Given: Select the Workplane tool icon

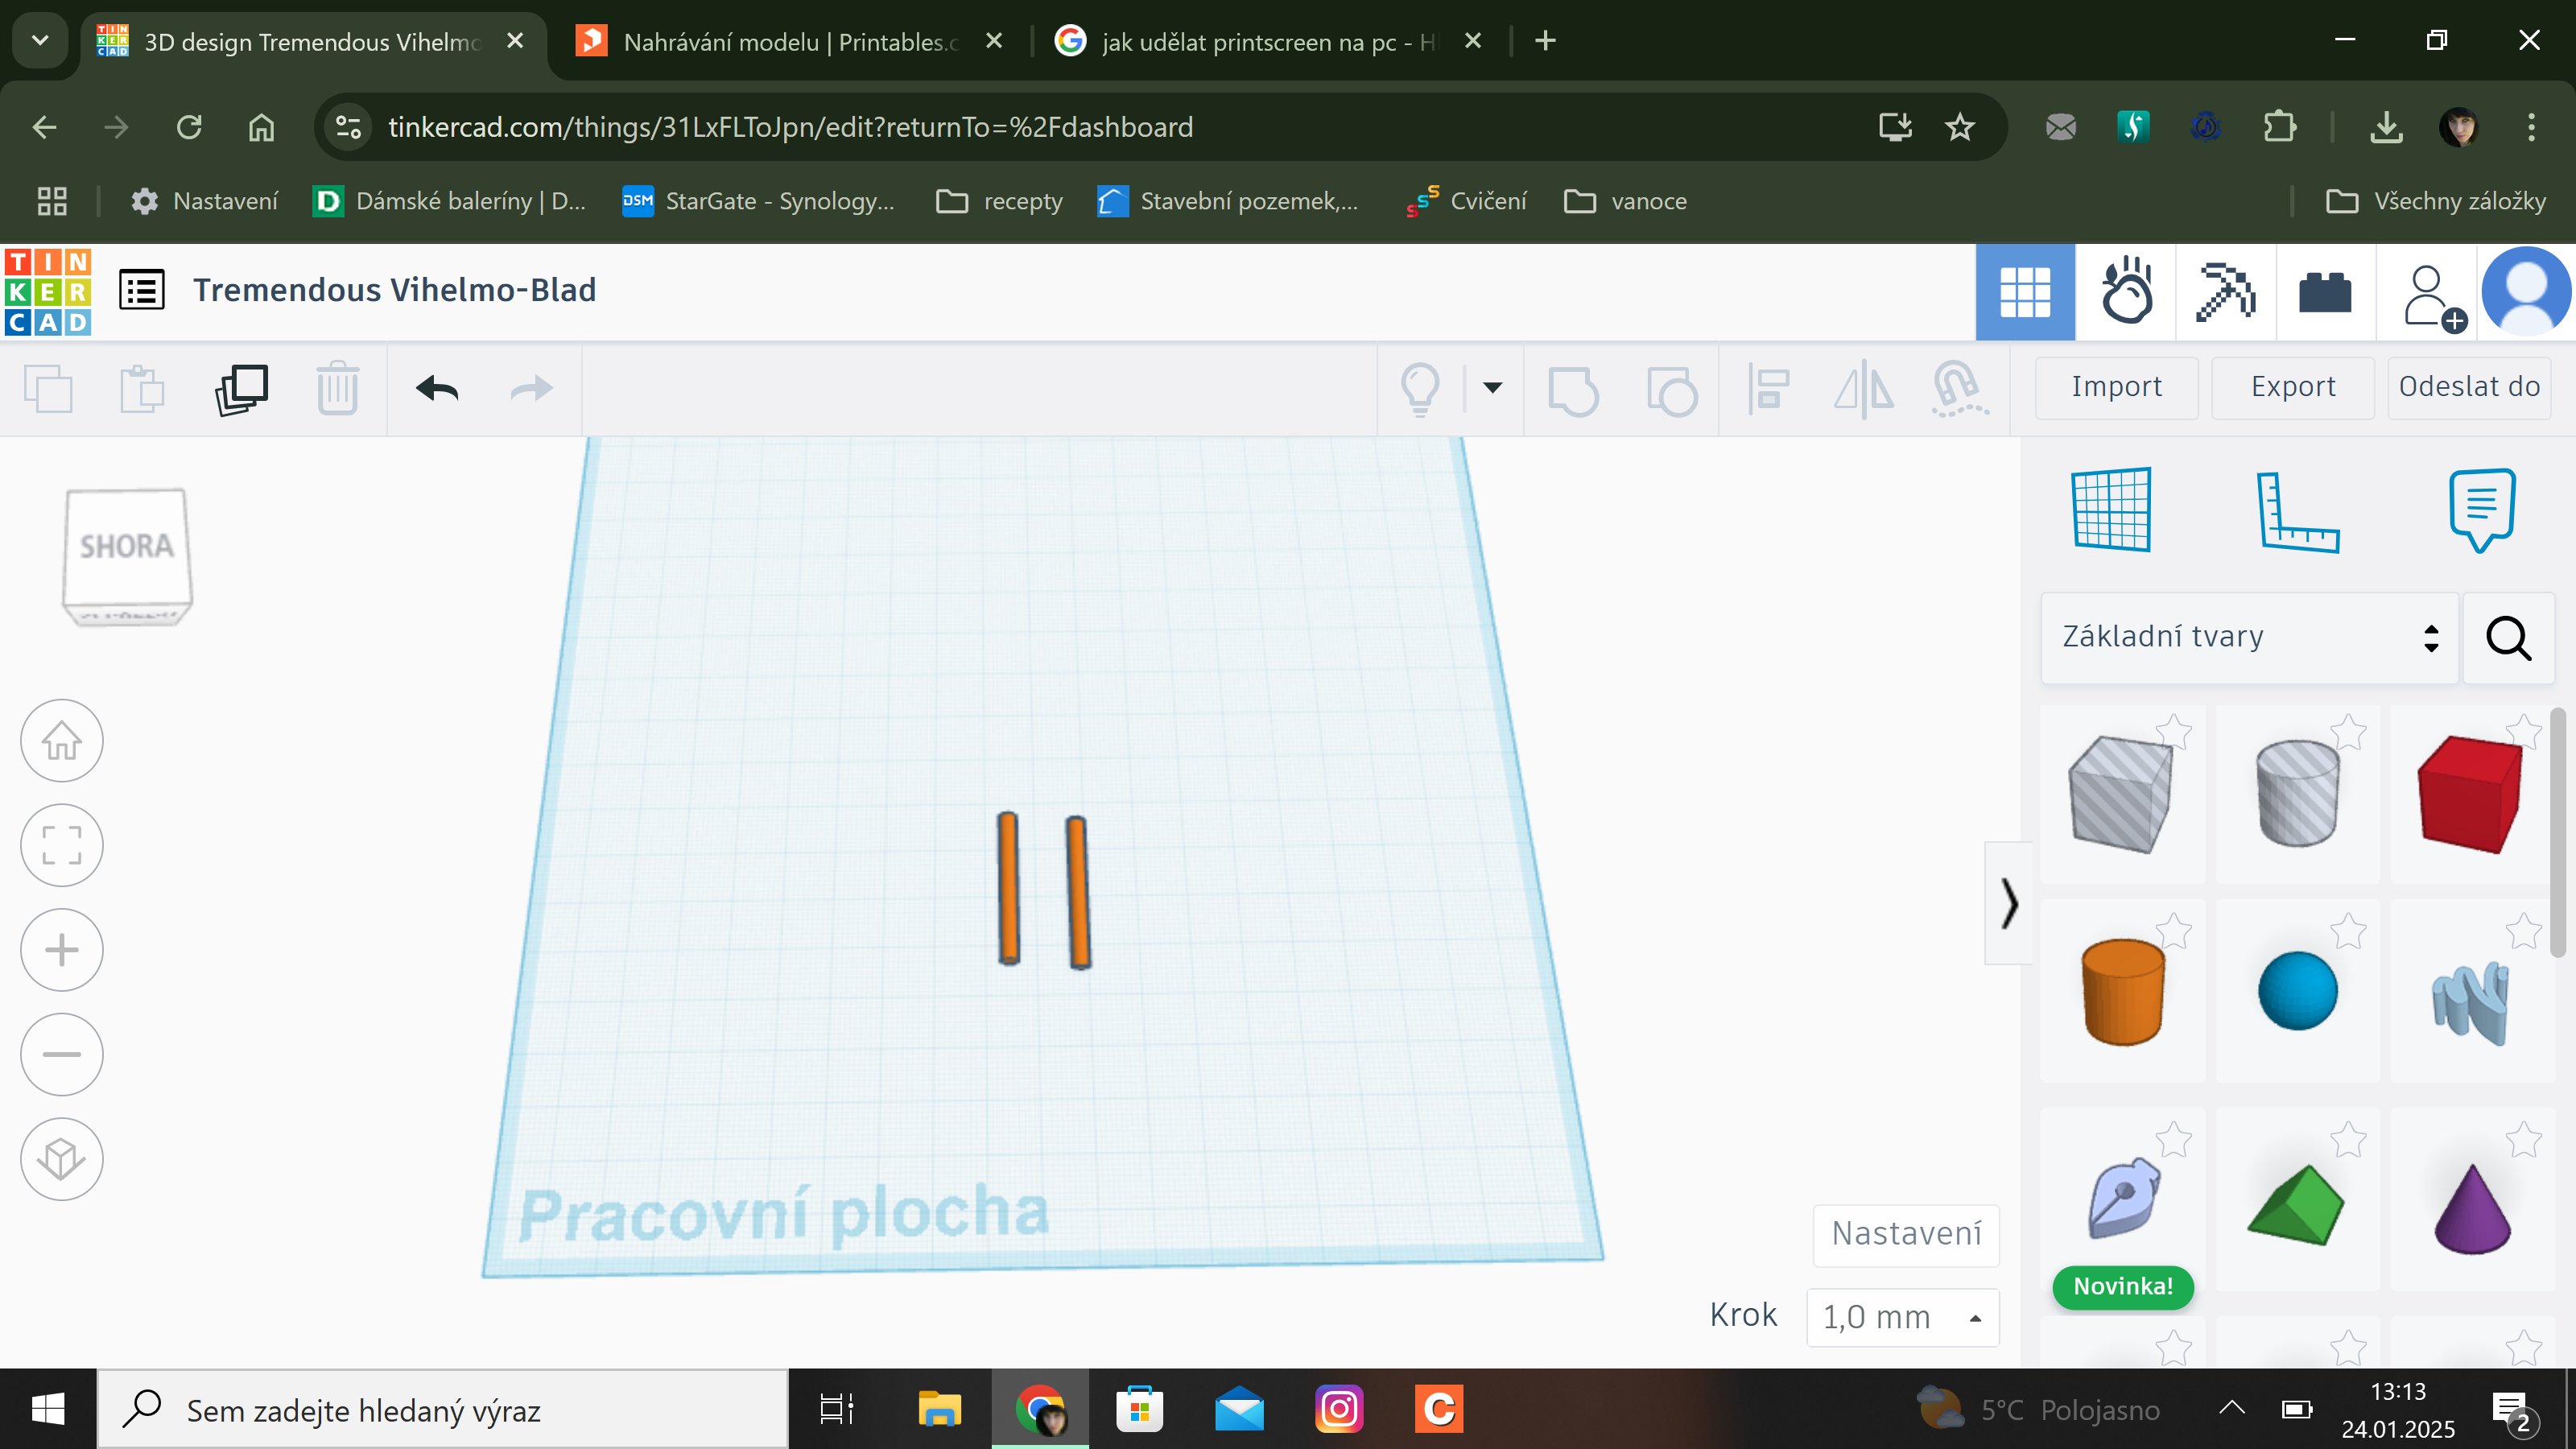Looking at the screenshot, I should (x=2111, y=509).
